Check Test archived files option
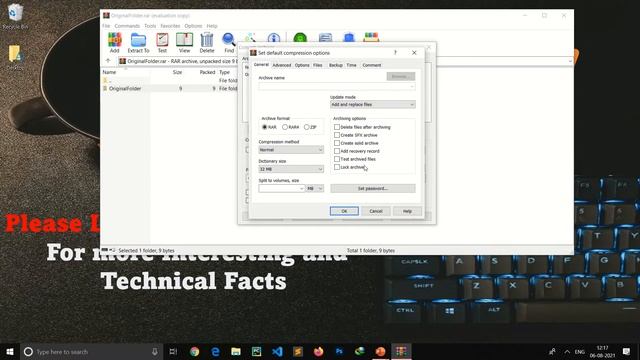The width and height of the screenshot is (640, 360). click(x=337, y=159)
